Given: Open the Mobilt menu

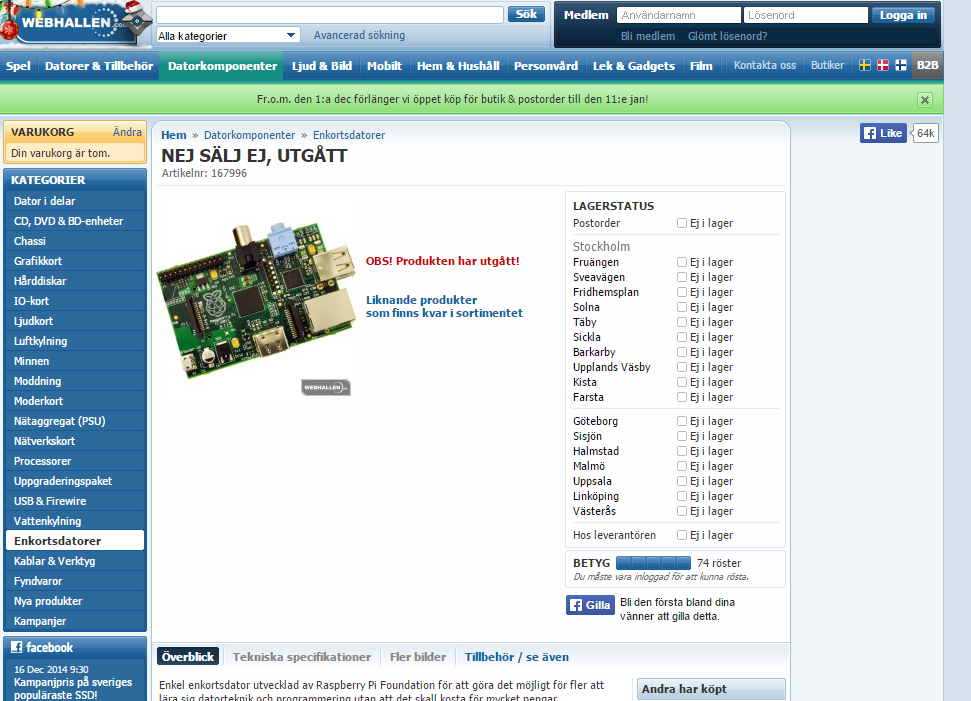Looking at the screenshot, I should pos(384,66).
